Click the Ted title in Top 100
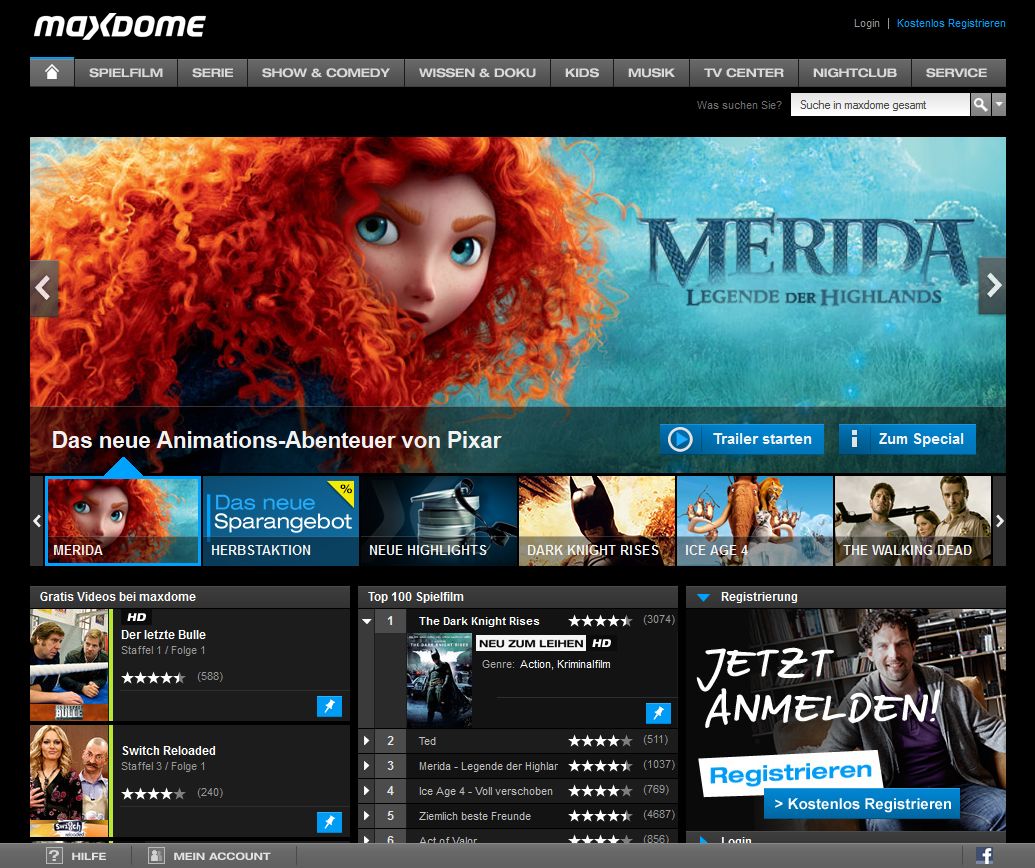This screenshot has width=1035, height=868. point(427,741)
